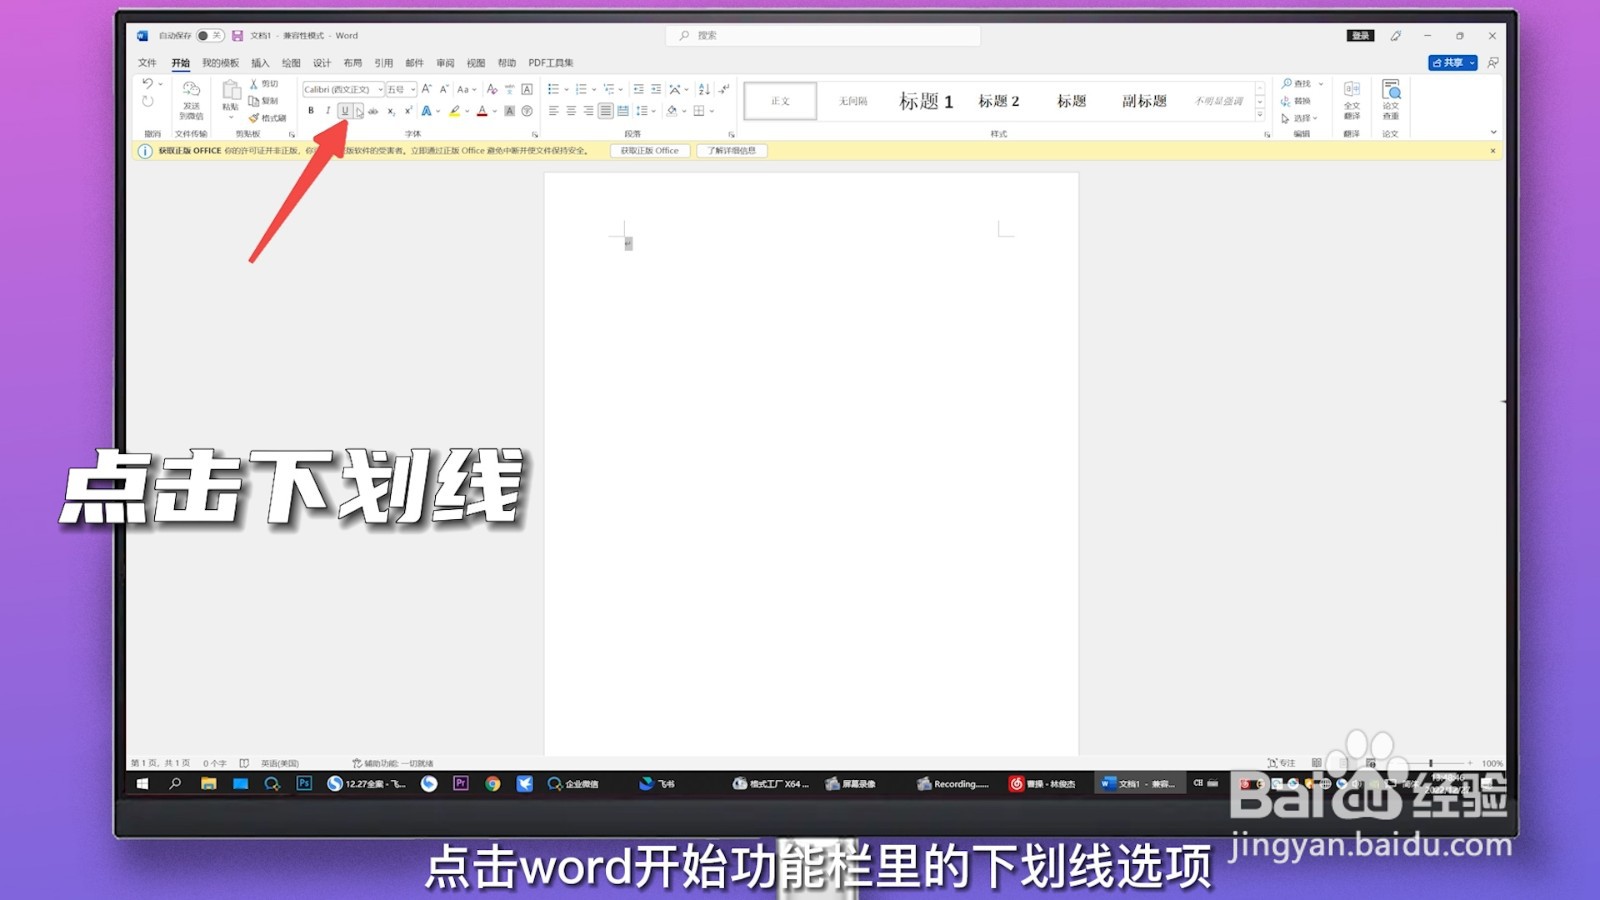
Task: Apply yellow text highlight color
Action: (455, 111)
